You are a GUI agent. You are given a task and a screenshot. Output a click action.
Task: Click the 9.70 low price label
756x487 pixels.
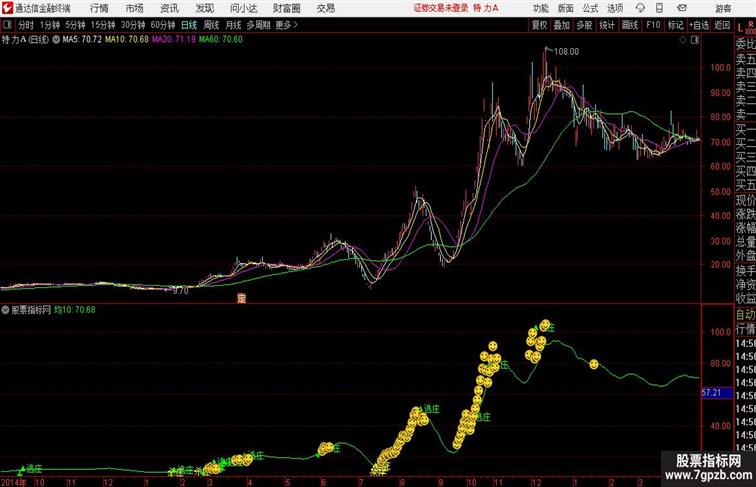(x=180, y=291)
